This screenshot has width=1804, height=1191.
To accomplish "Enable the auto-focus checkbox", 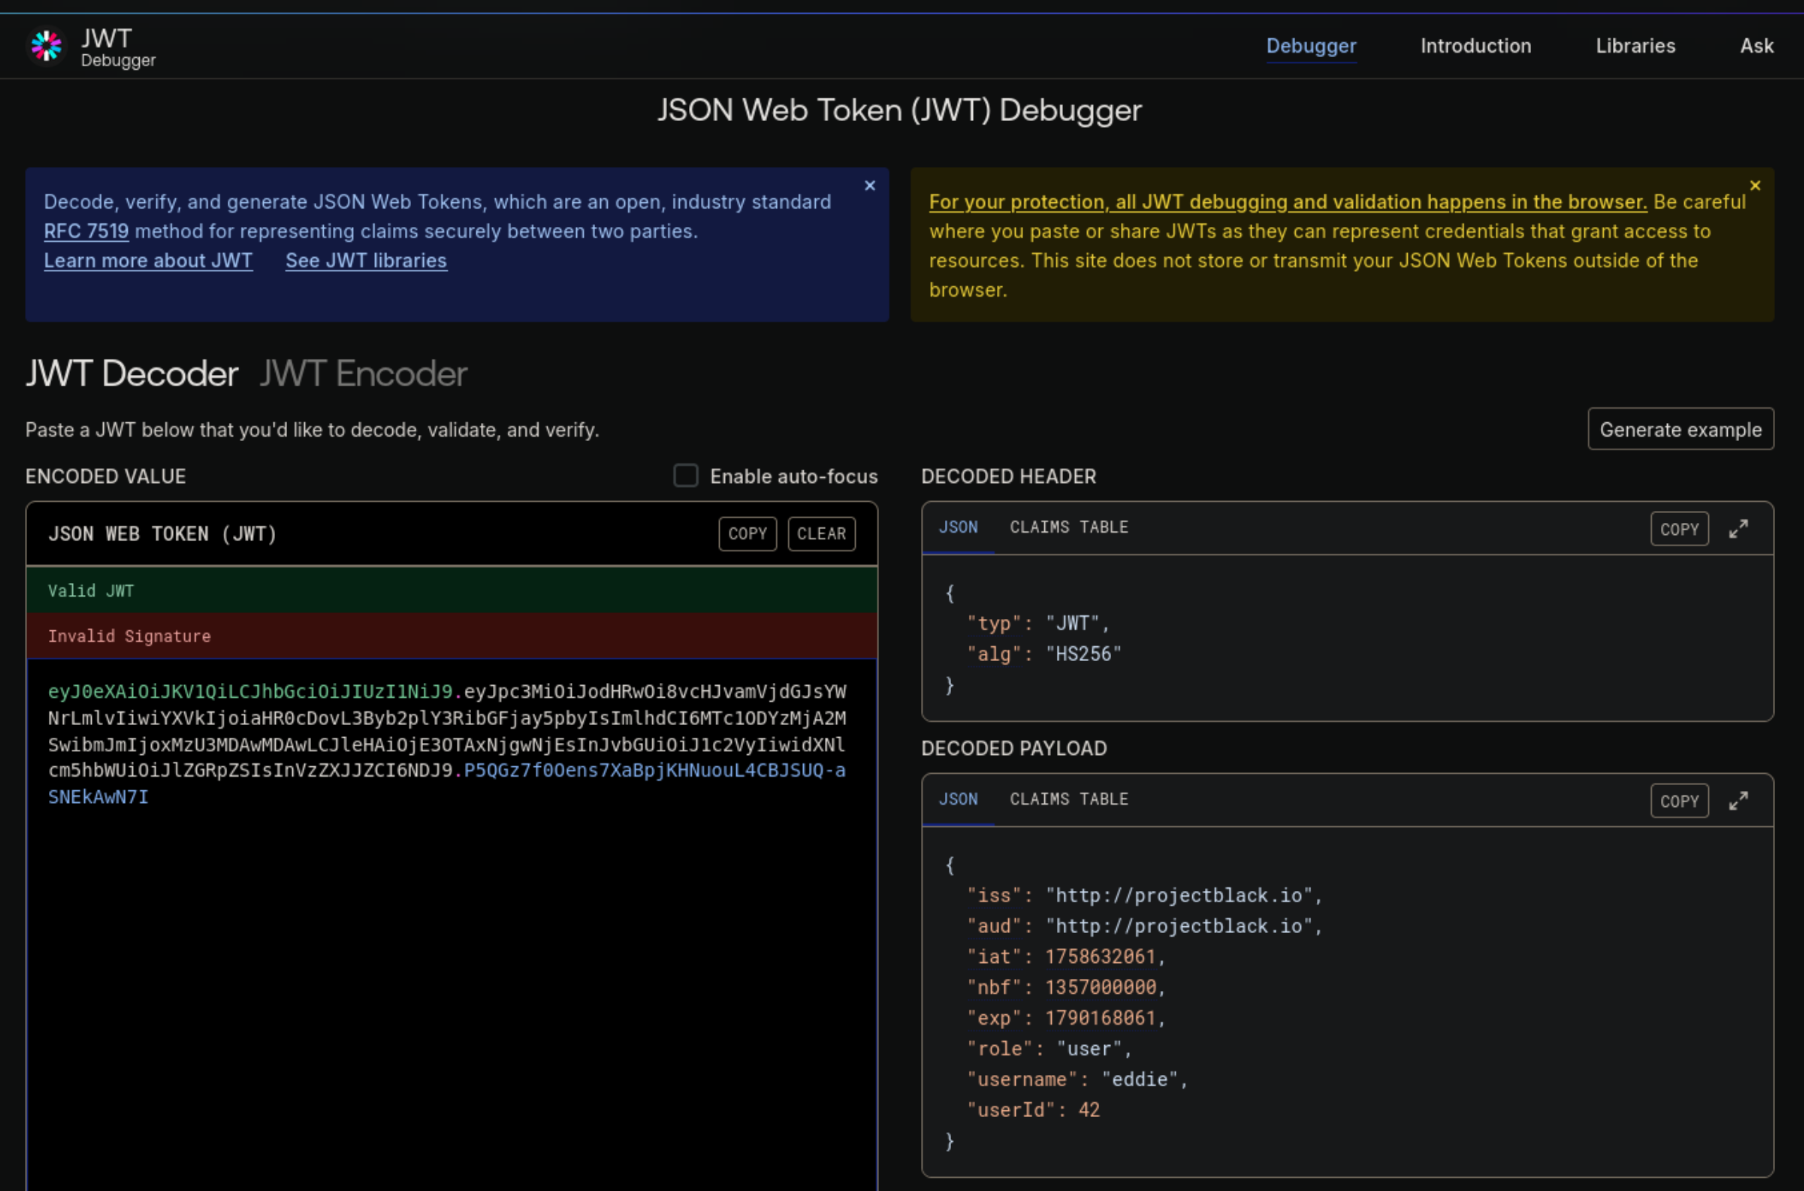I will point(685,476).
